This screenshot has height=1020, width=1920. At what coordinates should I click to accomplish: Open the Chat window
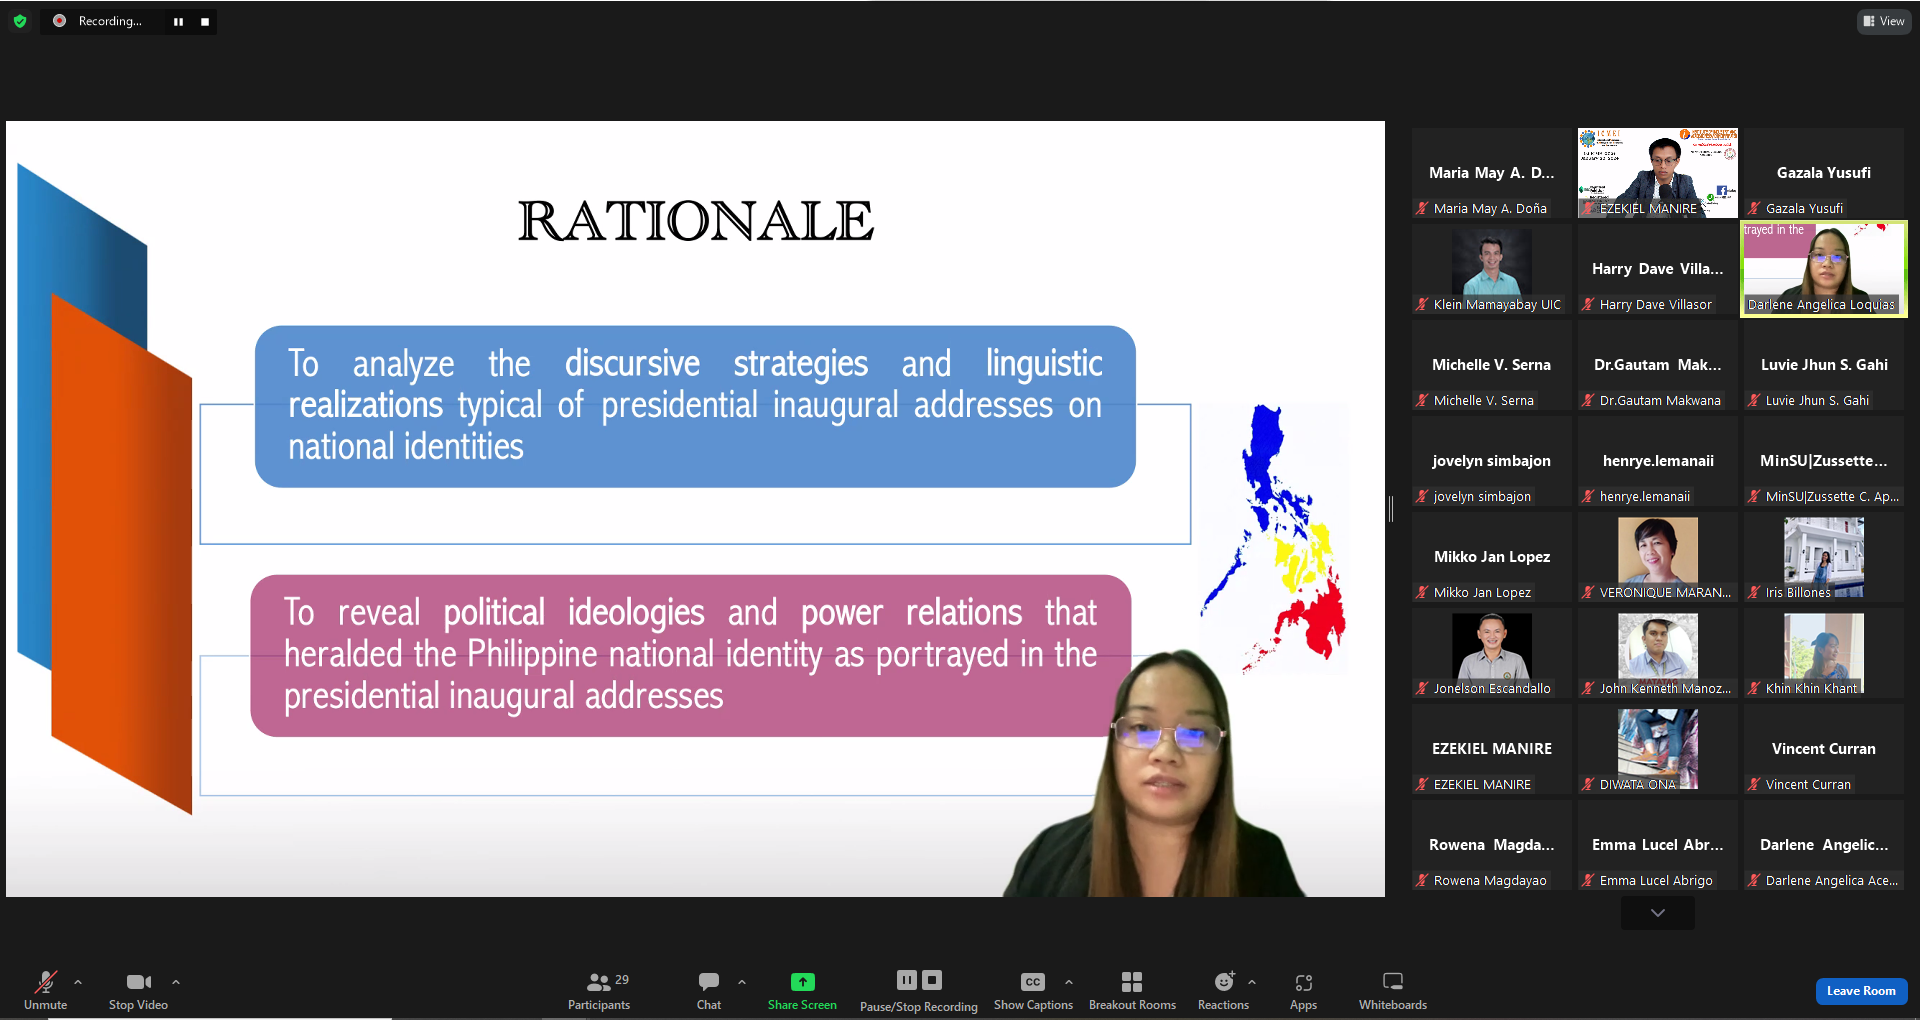pyautogui.click(x=708, y=990)
